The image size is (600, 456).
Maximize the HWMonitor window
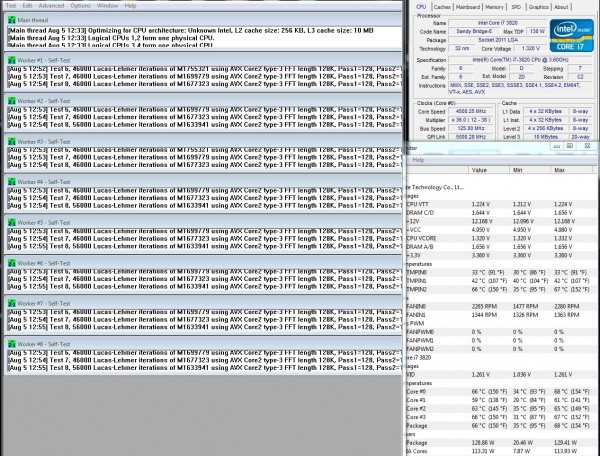tap(570, 147)
